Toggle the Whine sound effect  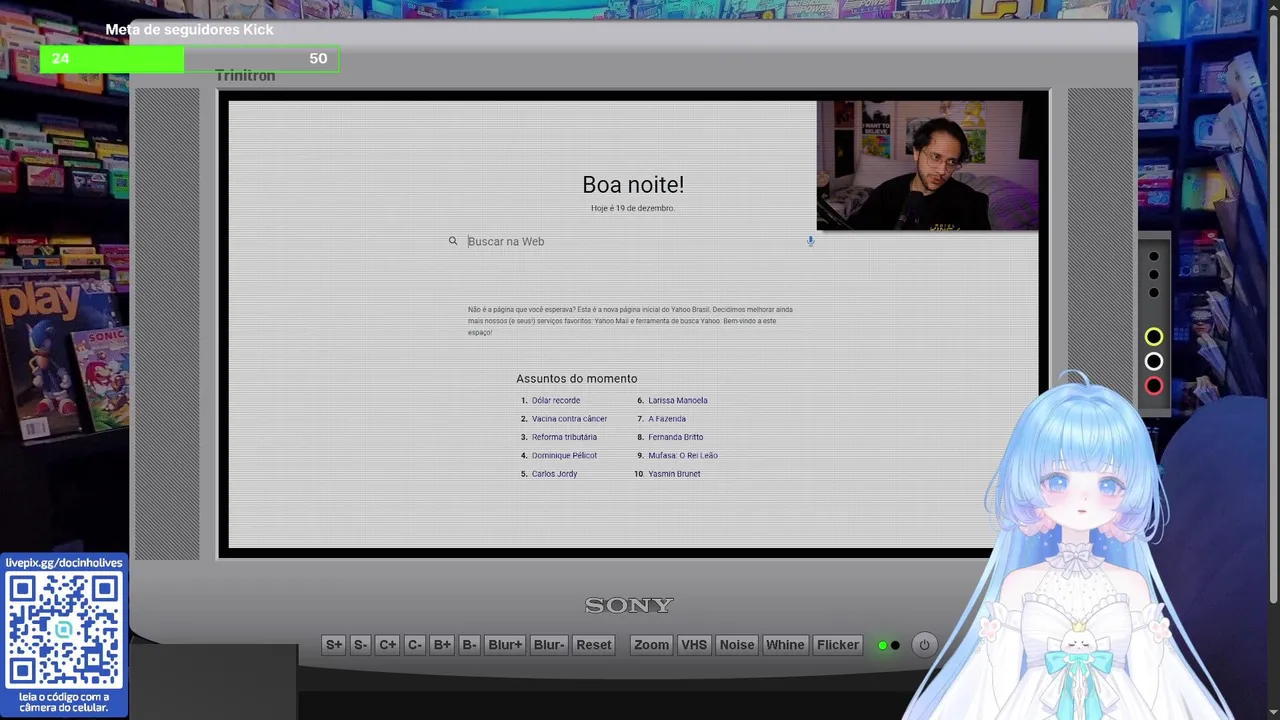tap(785, 645)
